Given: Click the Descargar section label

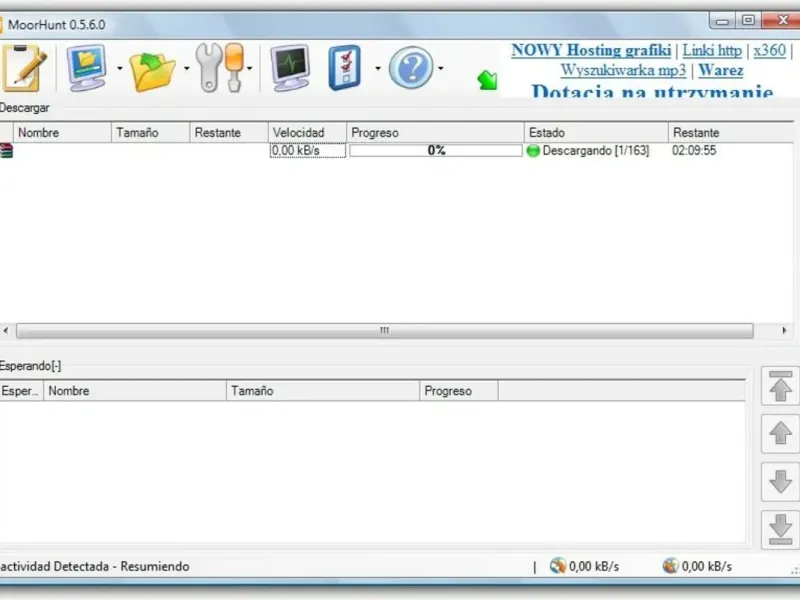Looking at the screenshot, I should (24, 108).
